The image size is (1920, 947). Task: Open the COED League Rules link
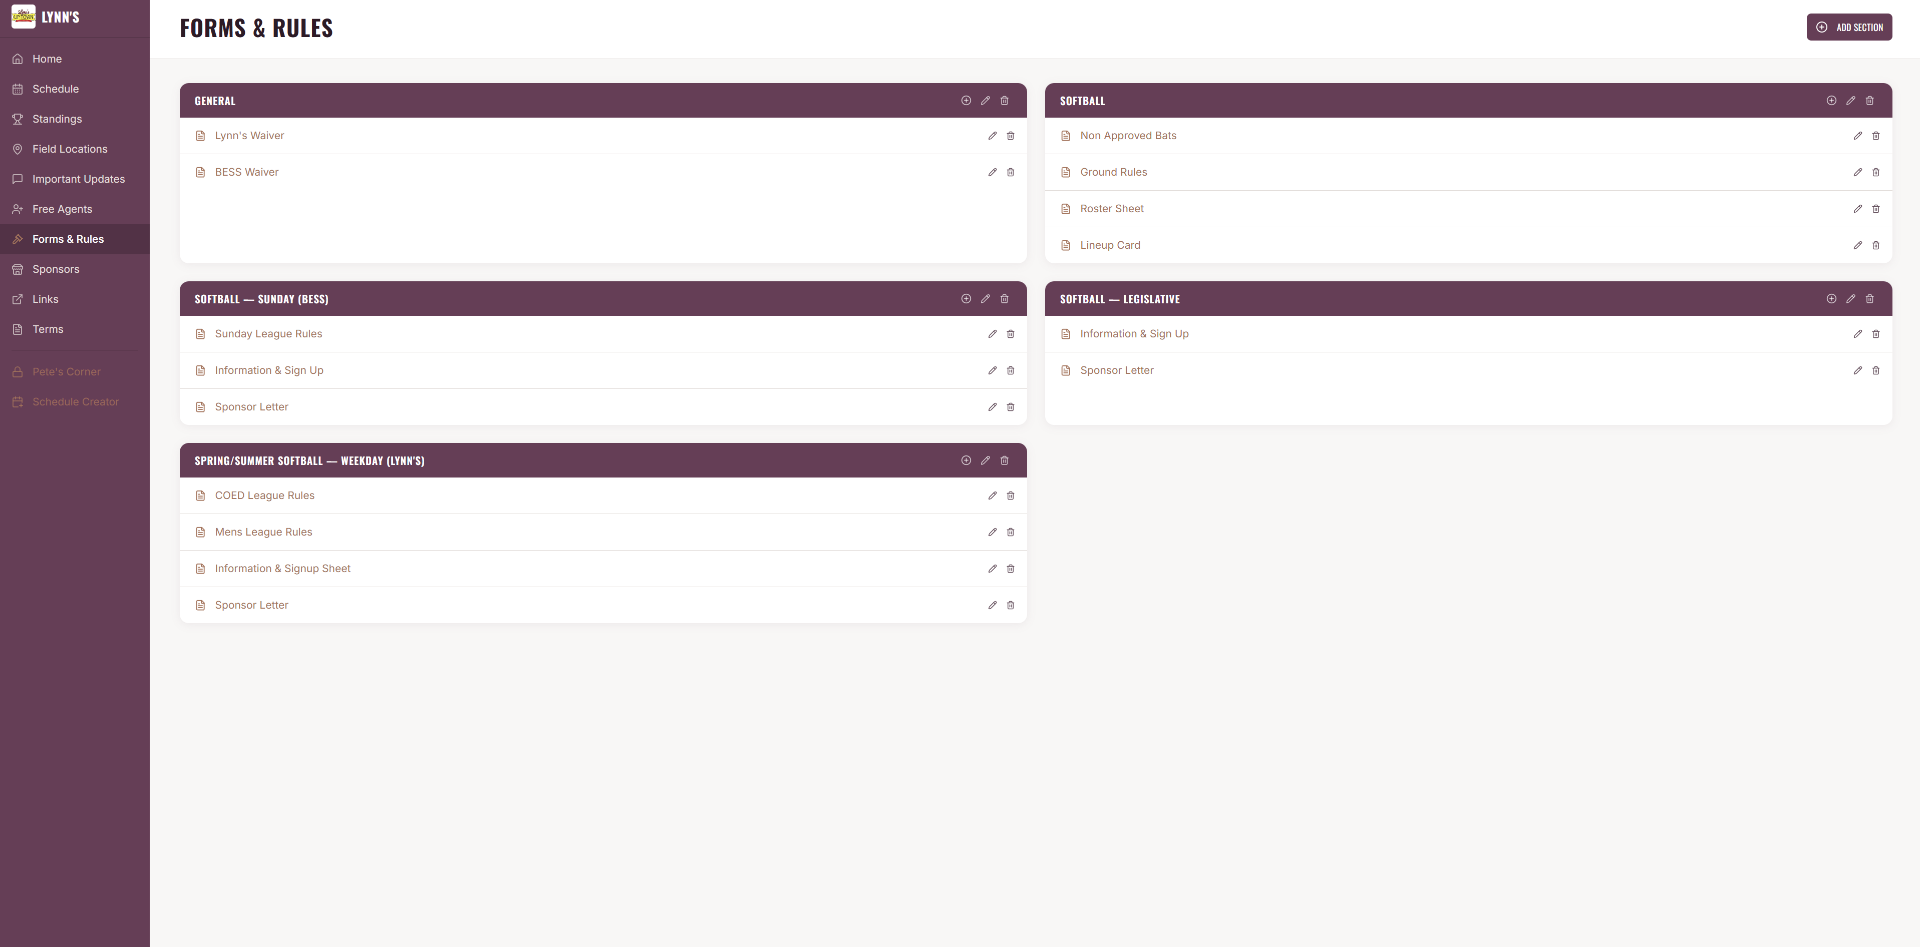(264, 496)
